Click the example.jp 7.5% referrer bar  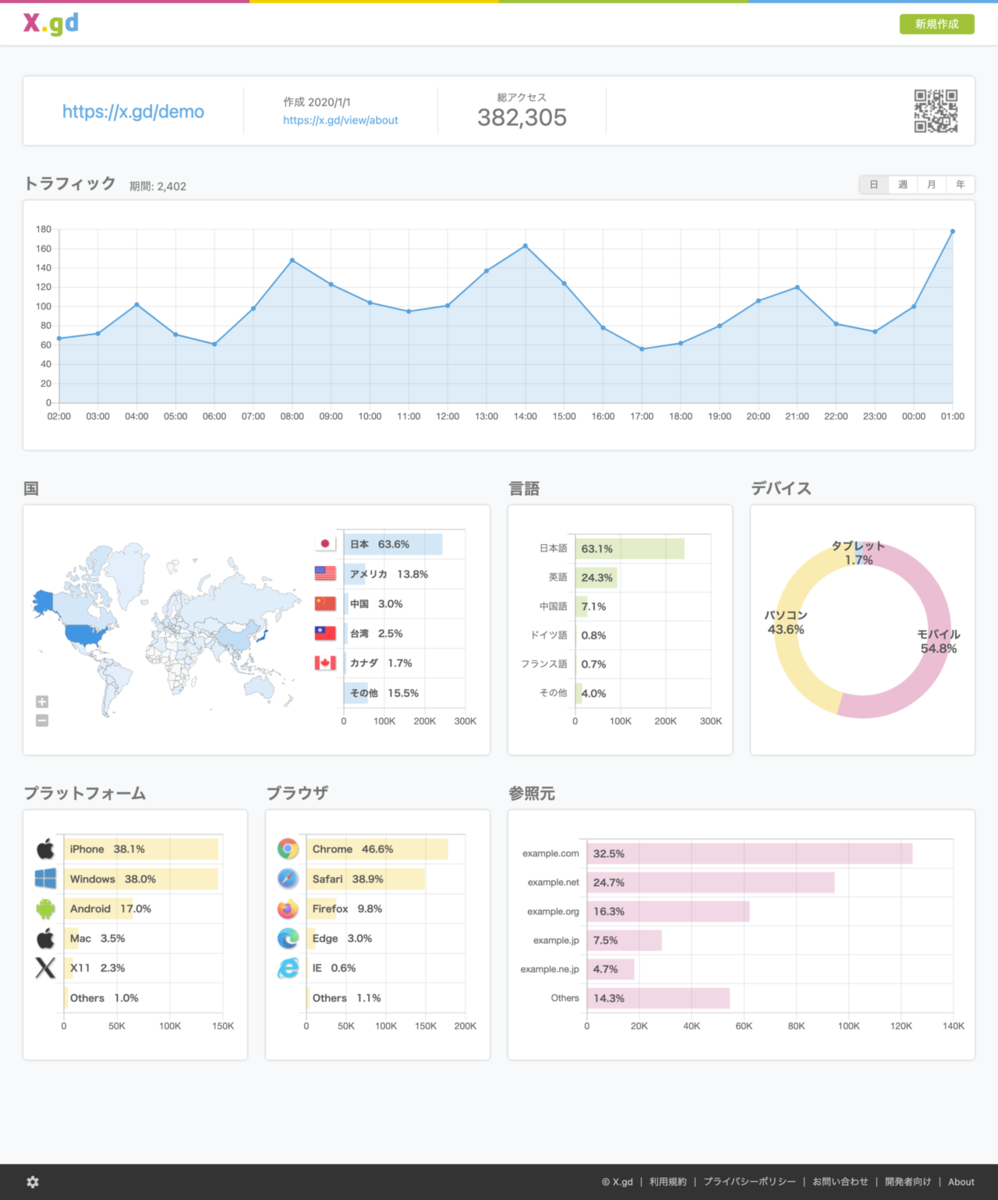[624, 941]
